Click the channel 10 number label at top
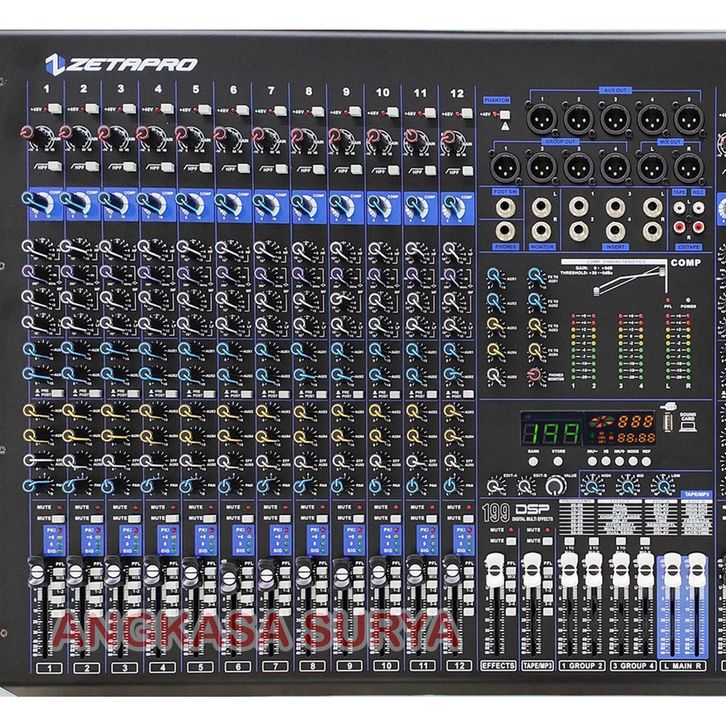This screenshot has width=726, height=726. (382, 91)
